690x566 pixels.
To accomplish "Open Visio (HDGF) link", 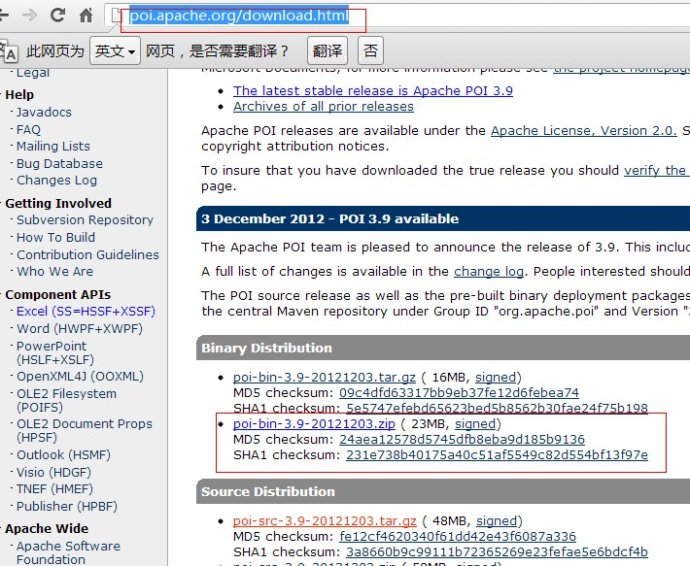I will point(54,473).
